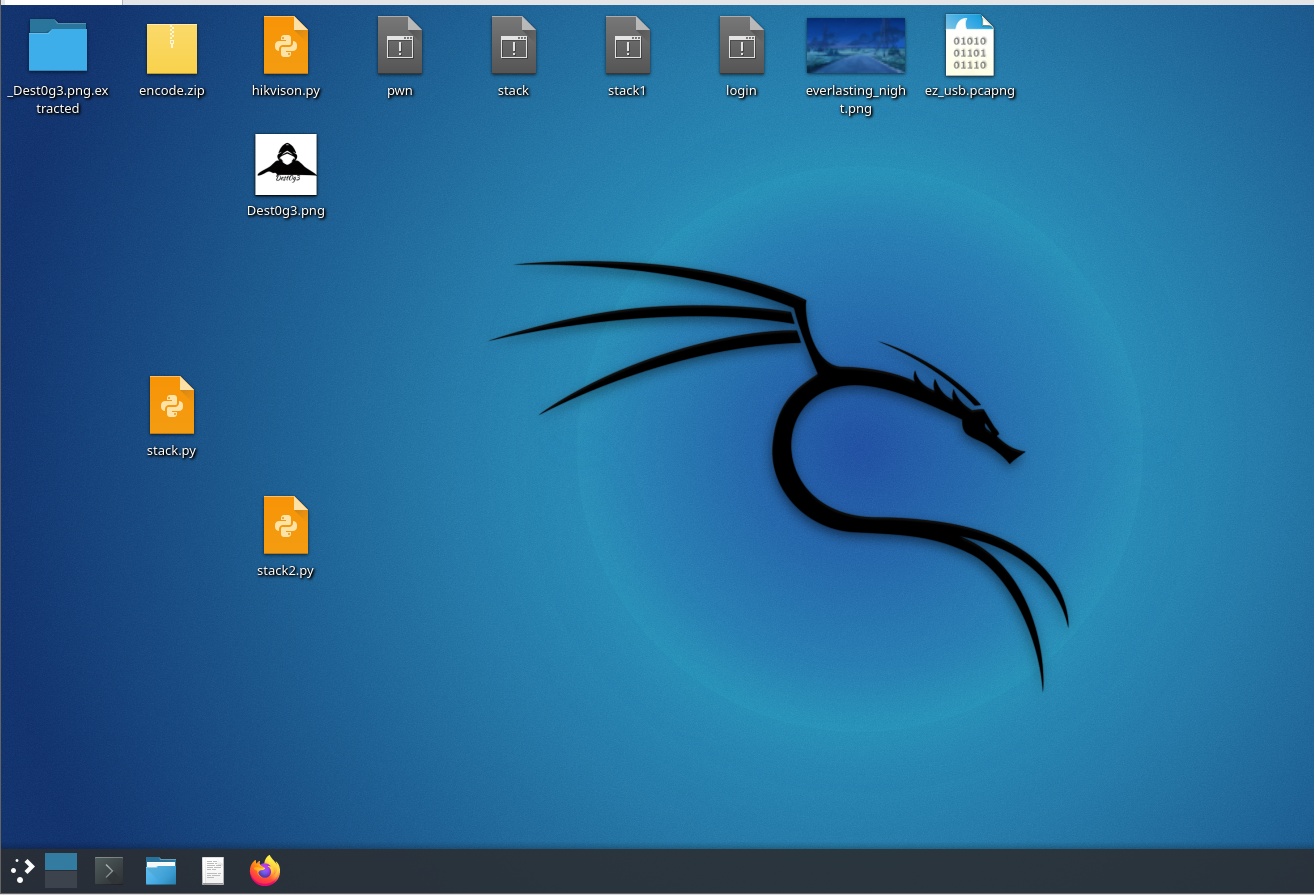Select the login executable icon
The image size is (1314, 895).
coord(742,45)
